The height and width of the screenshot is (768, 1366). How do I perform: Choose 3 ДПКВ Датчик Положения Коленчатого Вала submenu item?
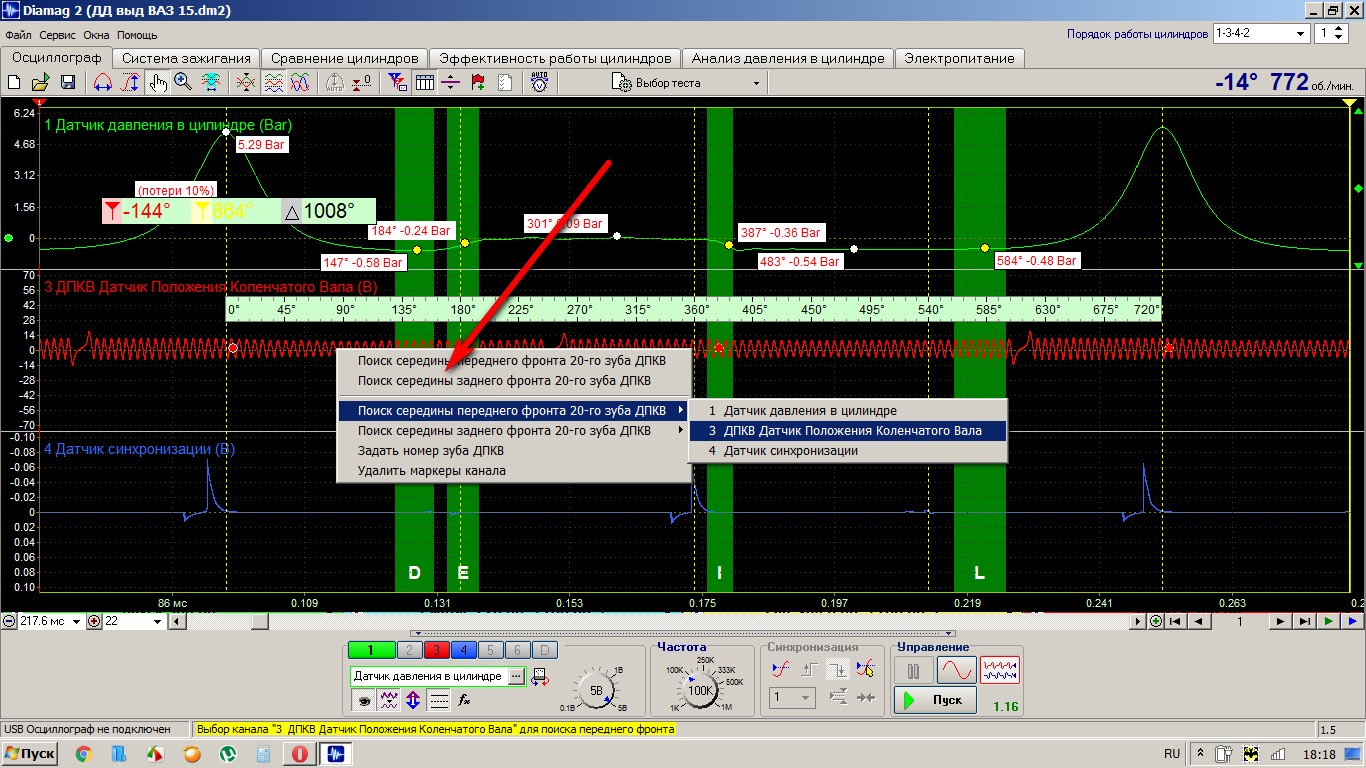tap(847, 431)
